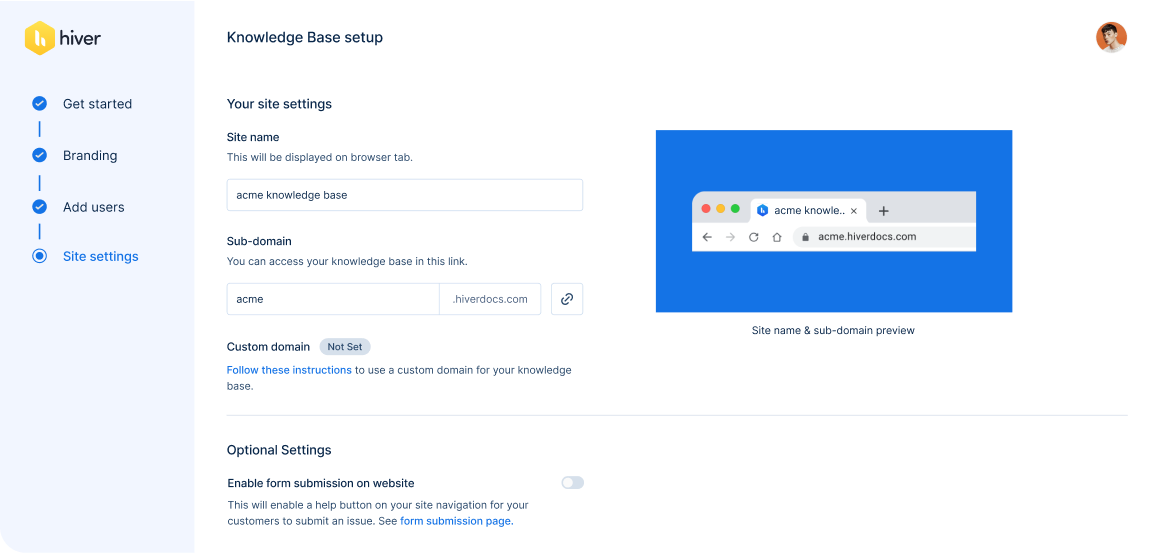Click the Sub-domain label
1160x553 pixels.
[x=259, y=241]
